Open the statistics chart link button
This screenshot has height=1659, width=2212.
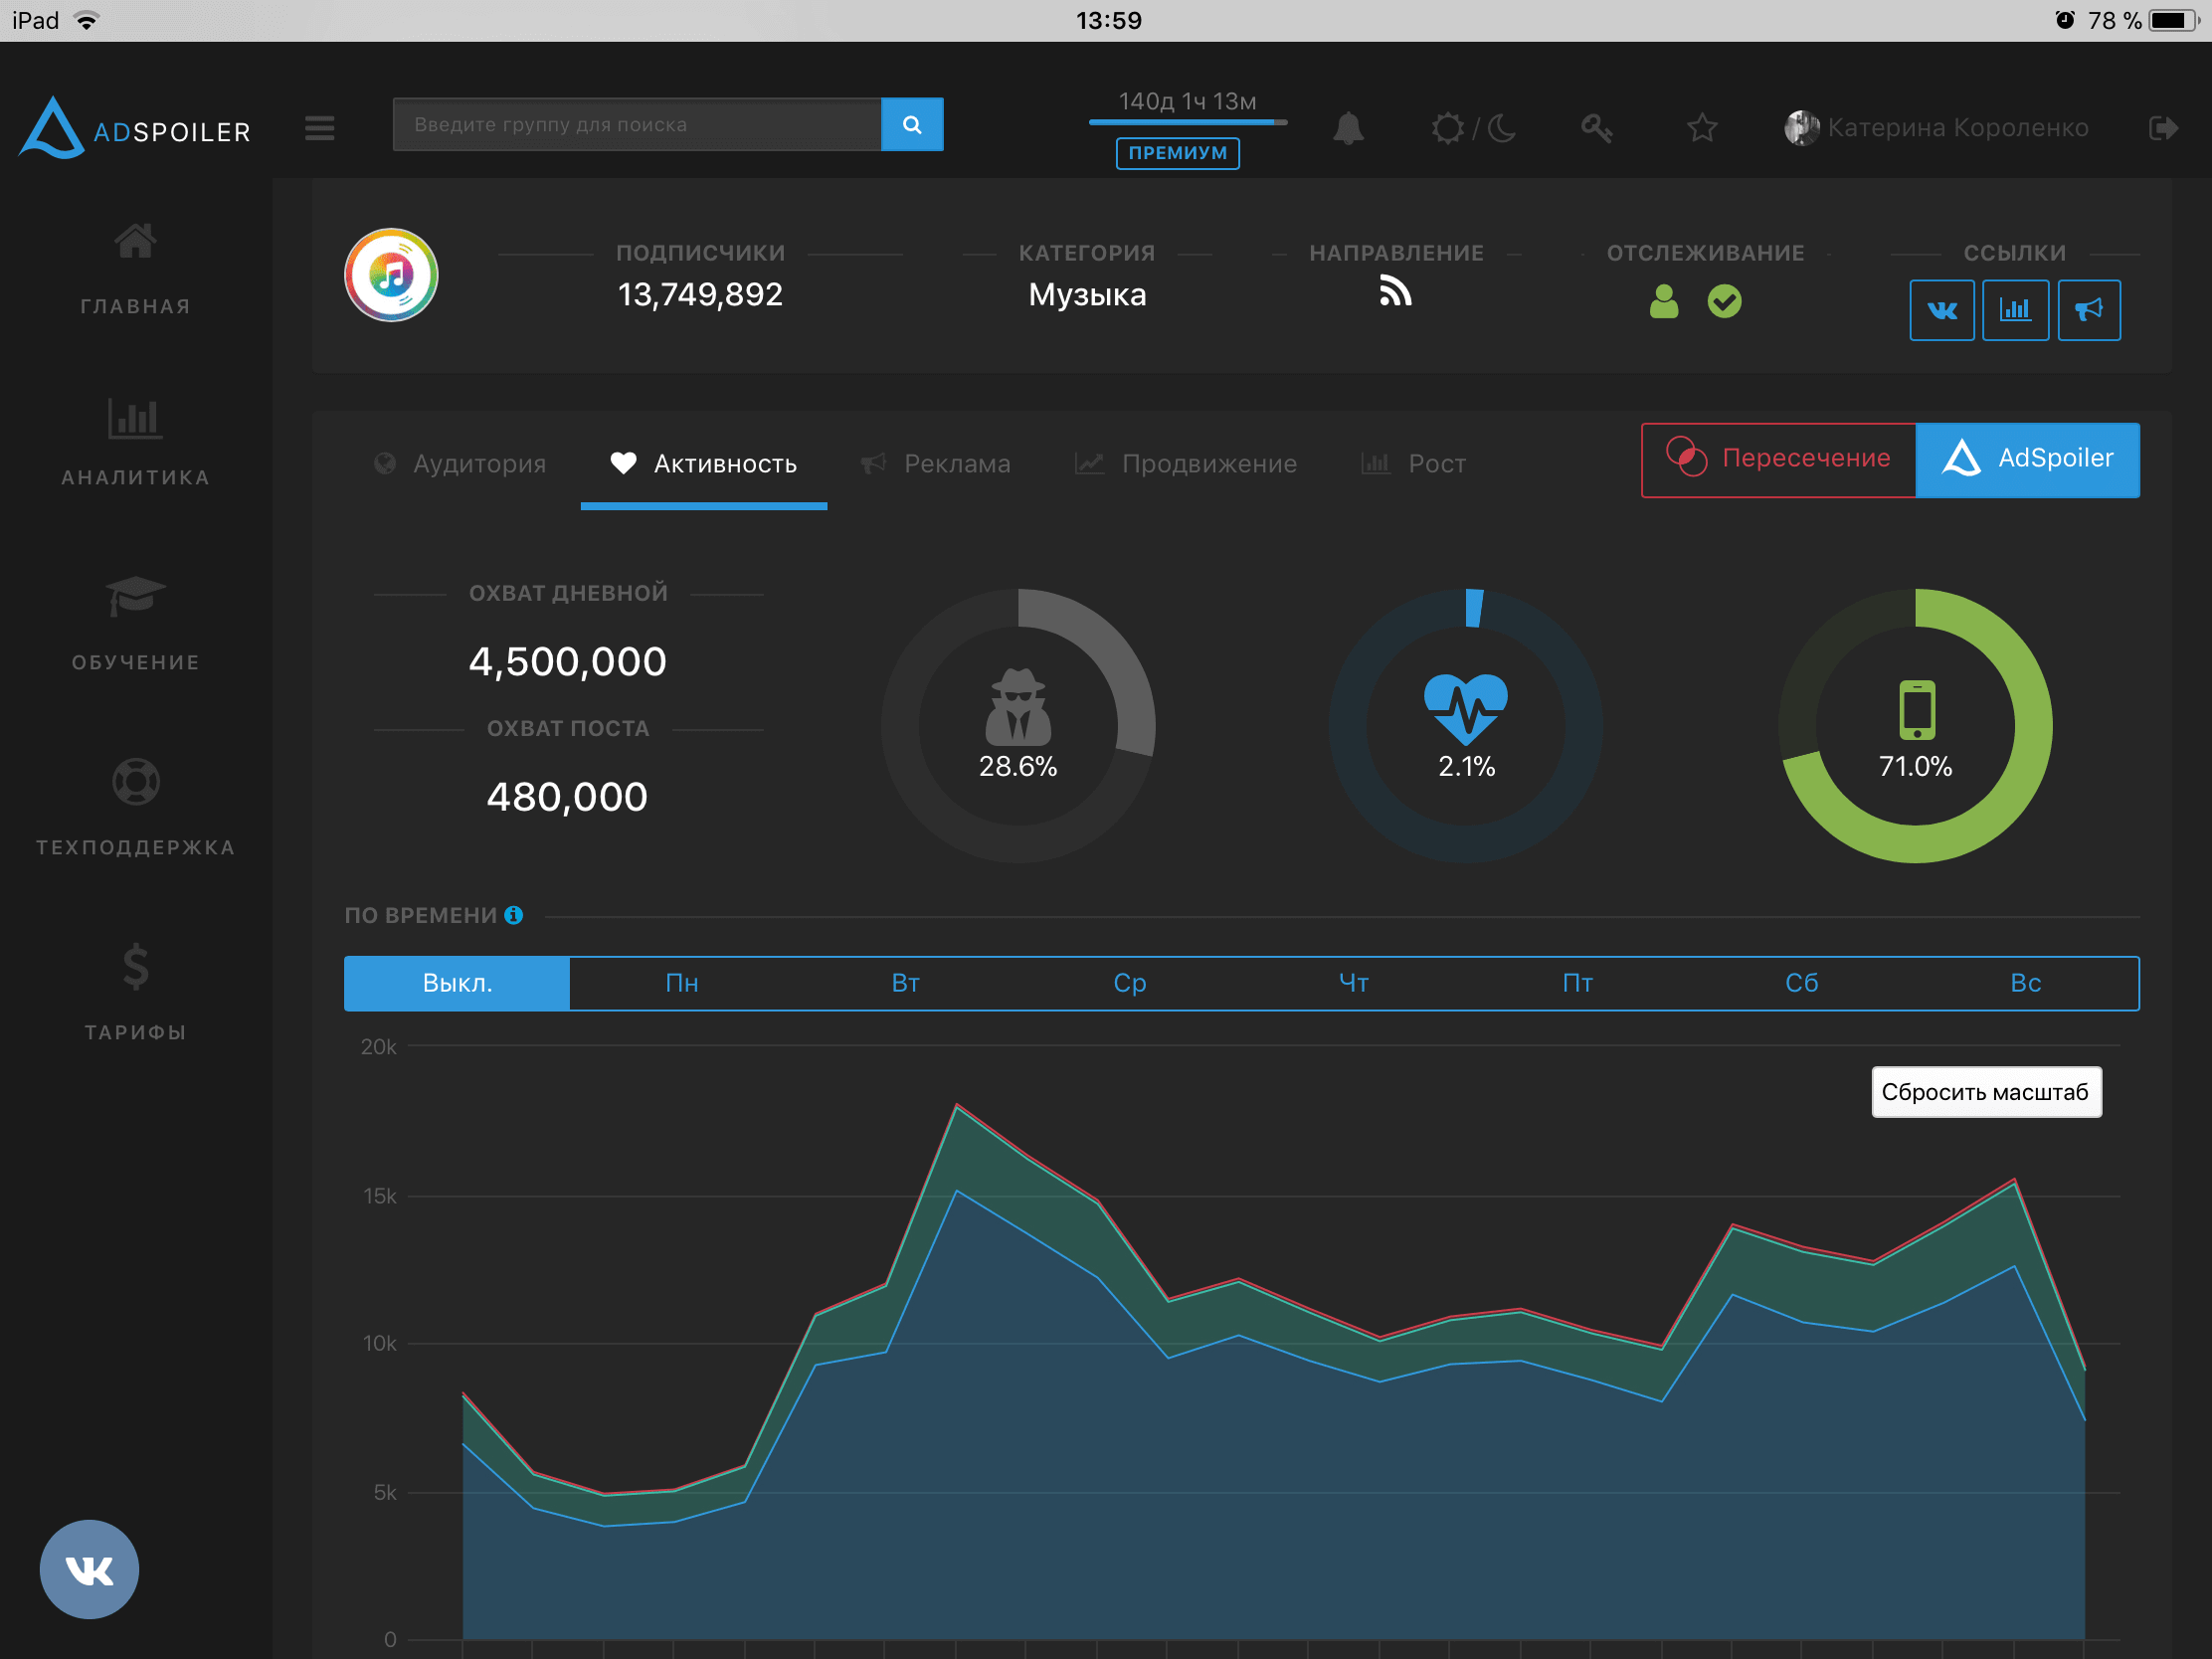pos(2015,310)
